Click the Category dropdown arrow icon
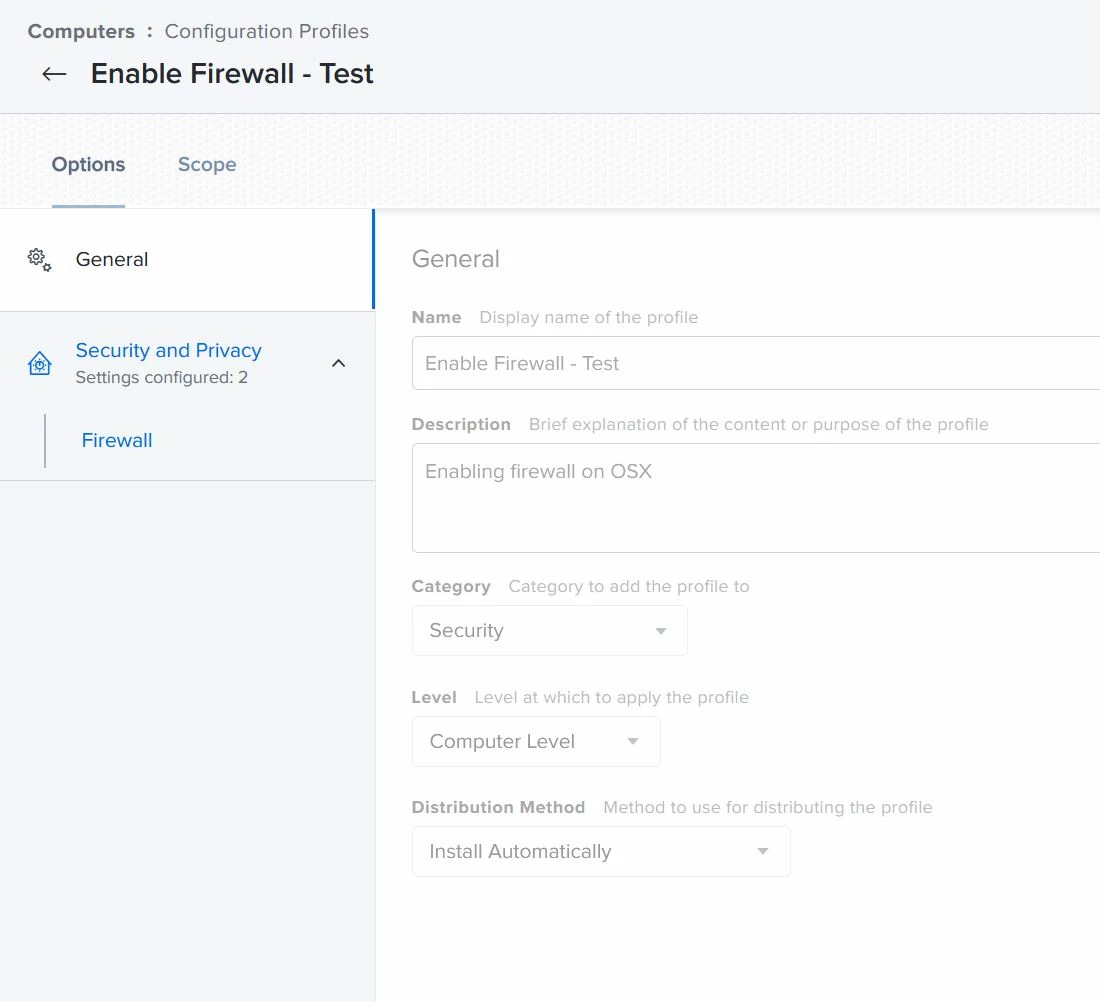This screenshot has width=1100, height=1002. [661, 631]
